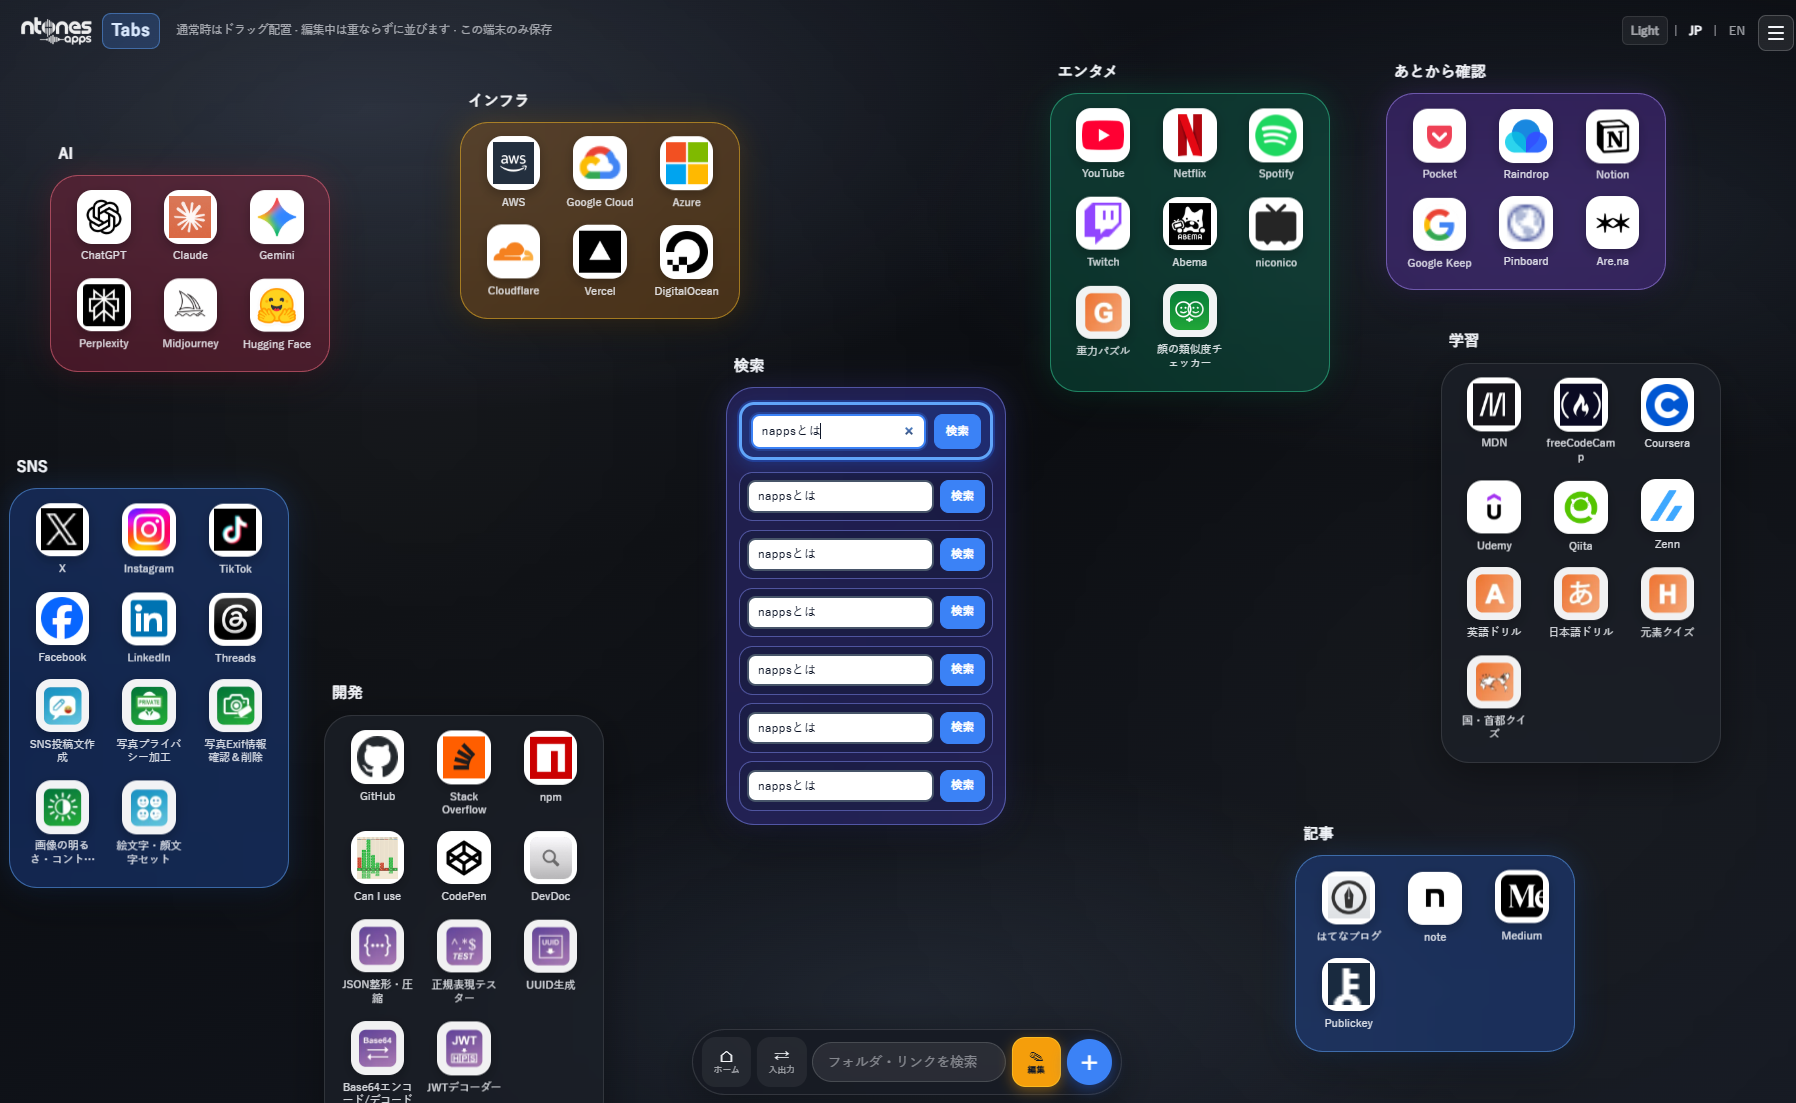Viewport: 1796px width, 1103px height.
Task: Open Perplexity from the AI folder
Action: click(x=104, y=305)
